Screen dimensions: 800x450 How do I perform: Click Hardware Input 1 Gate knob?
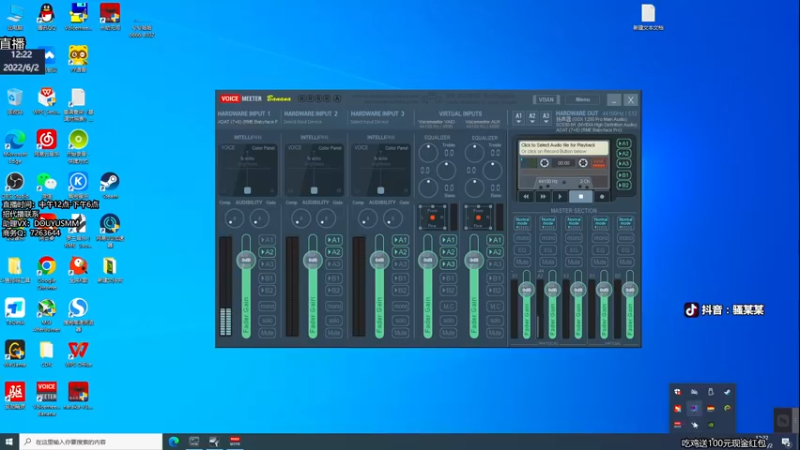point(259,219)
